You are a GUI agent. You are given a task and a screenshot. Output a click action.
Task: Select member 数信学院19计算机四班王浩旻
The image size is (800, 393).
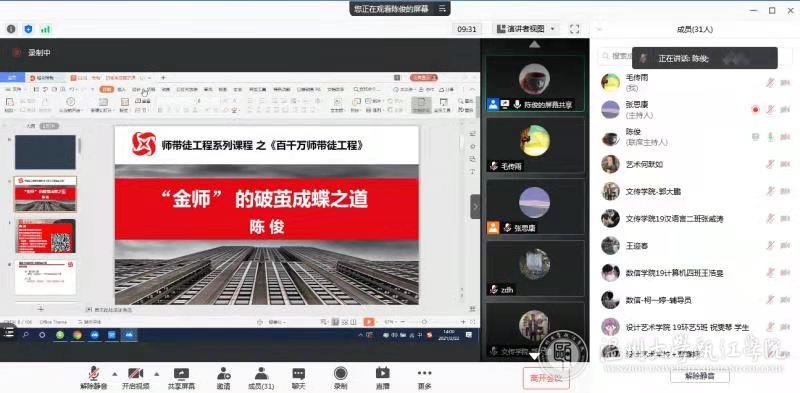[695, 273]
